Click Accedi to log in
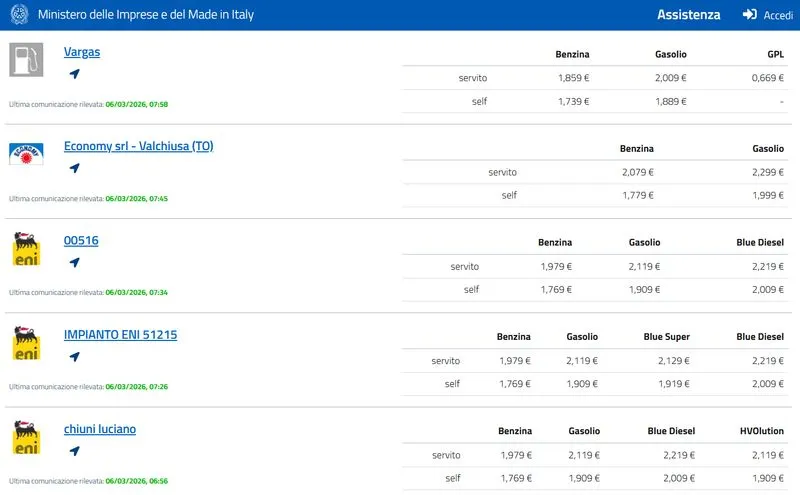 [777, 15]
